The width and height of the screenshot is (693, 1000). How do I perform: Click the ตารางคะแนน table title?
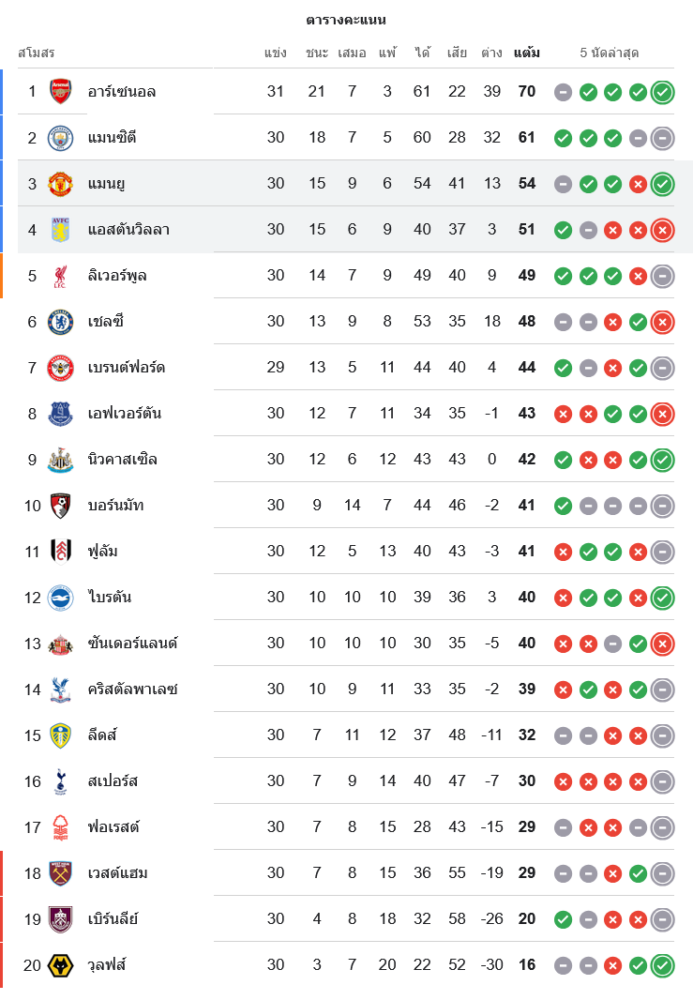(x=346, y=20)
